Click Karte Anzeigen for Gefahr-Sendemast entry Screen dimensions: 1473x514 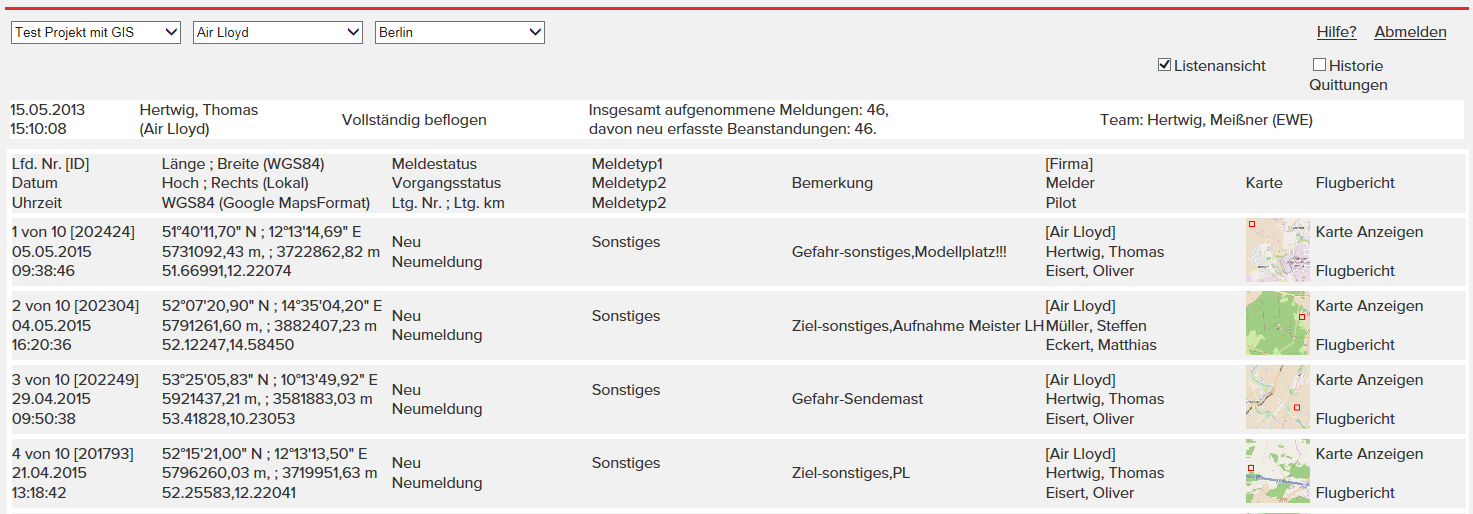tap(1369, 380)
